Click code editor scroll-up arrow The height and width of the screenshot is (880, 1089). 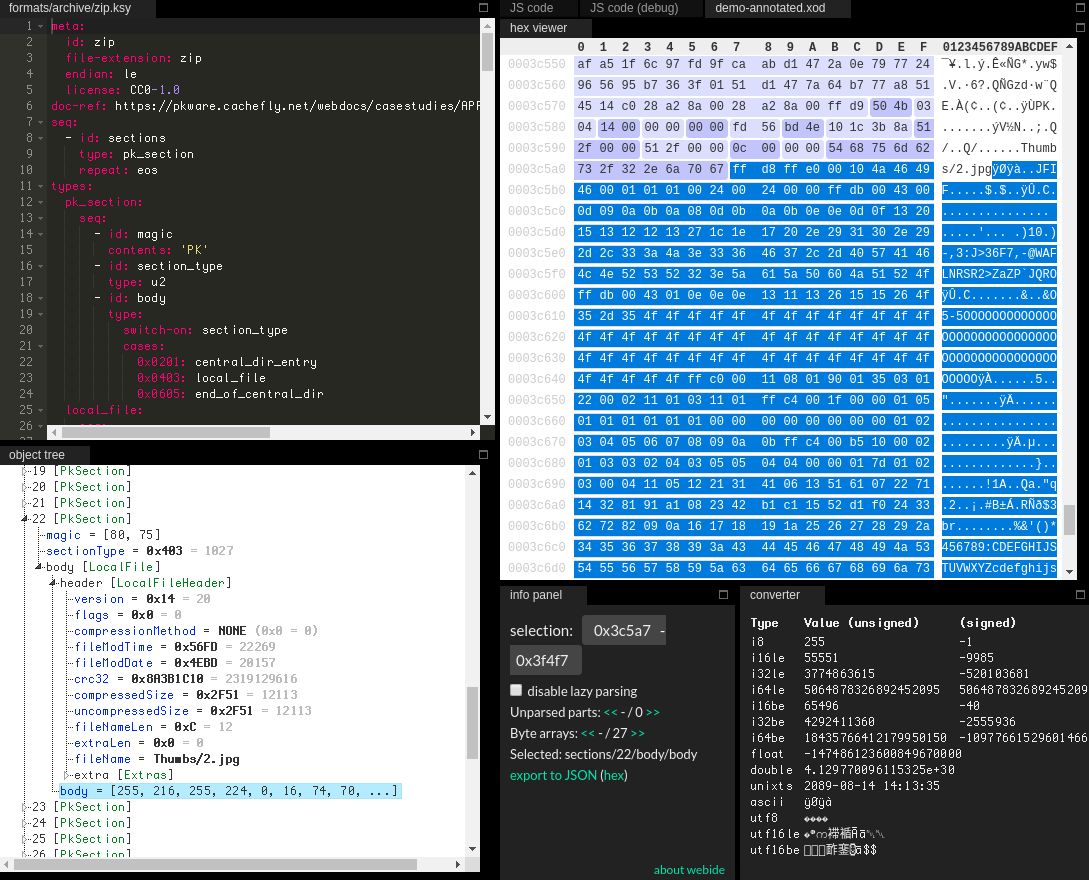pos(487,24)
